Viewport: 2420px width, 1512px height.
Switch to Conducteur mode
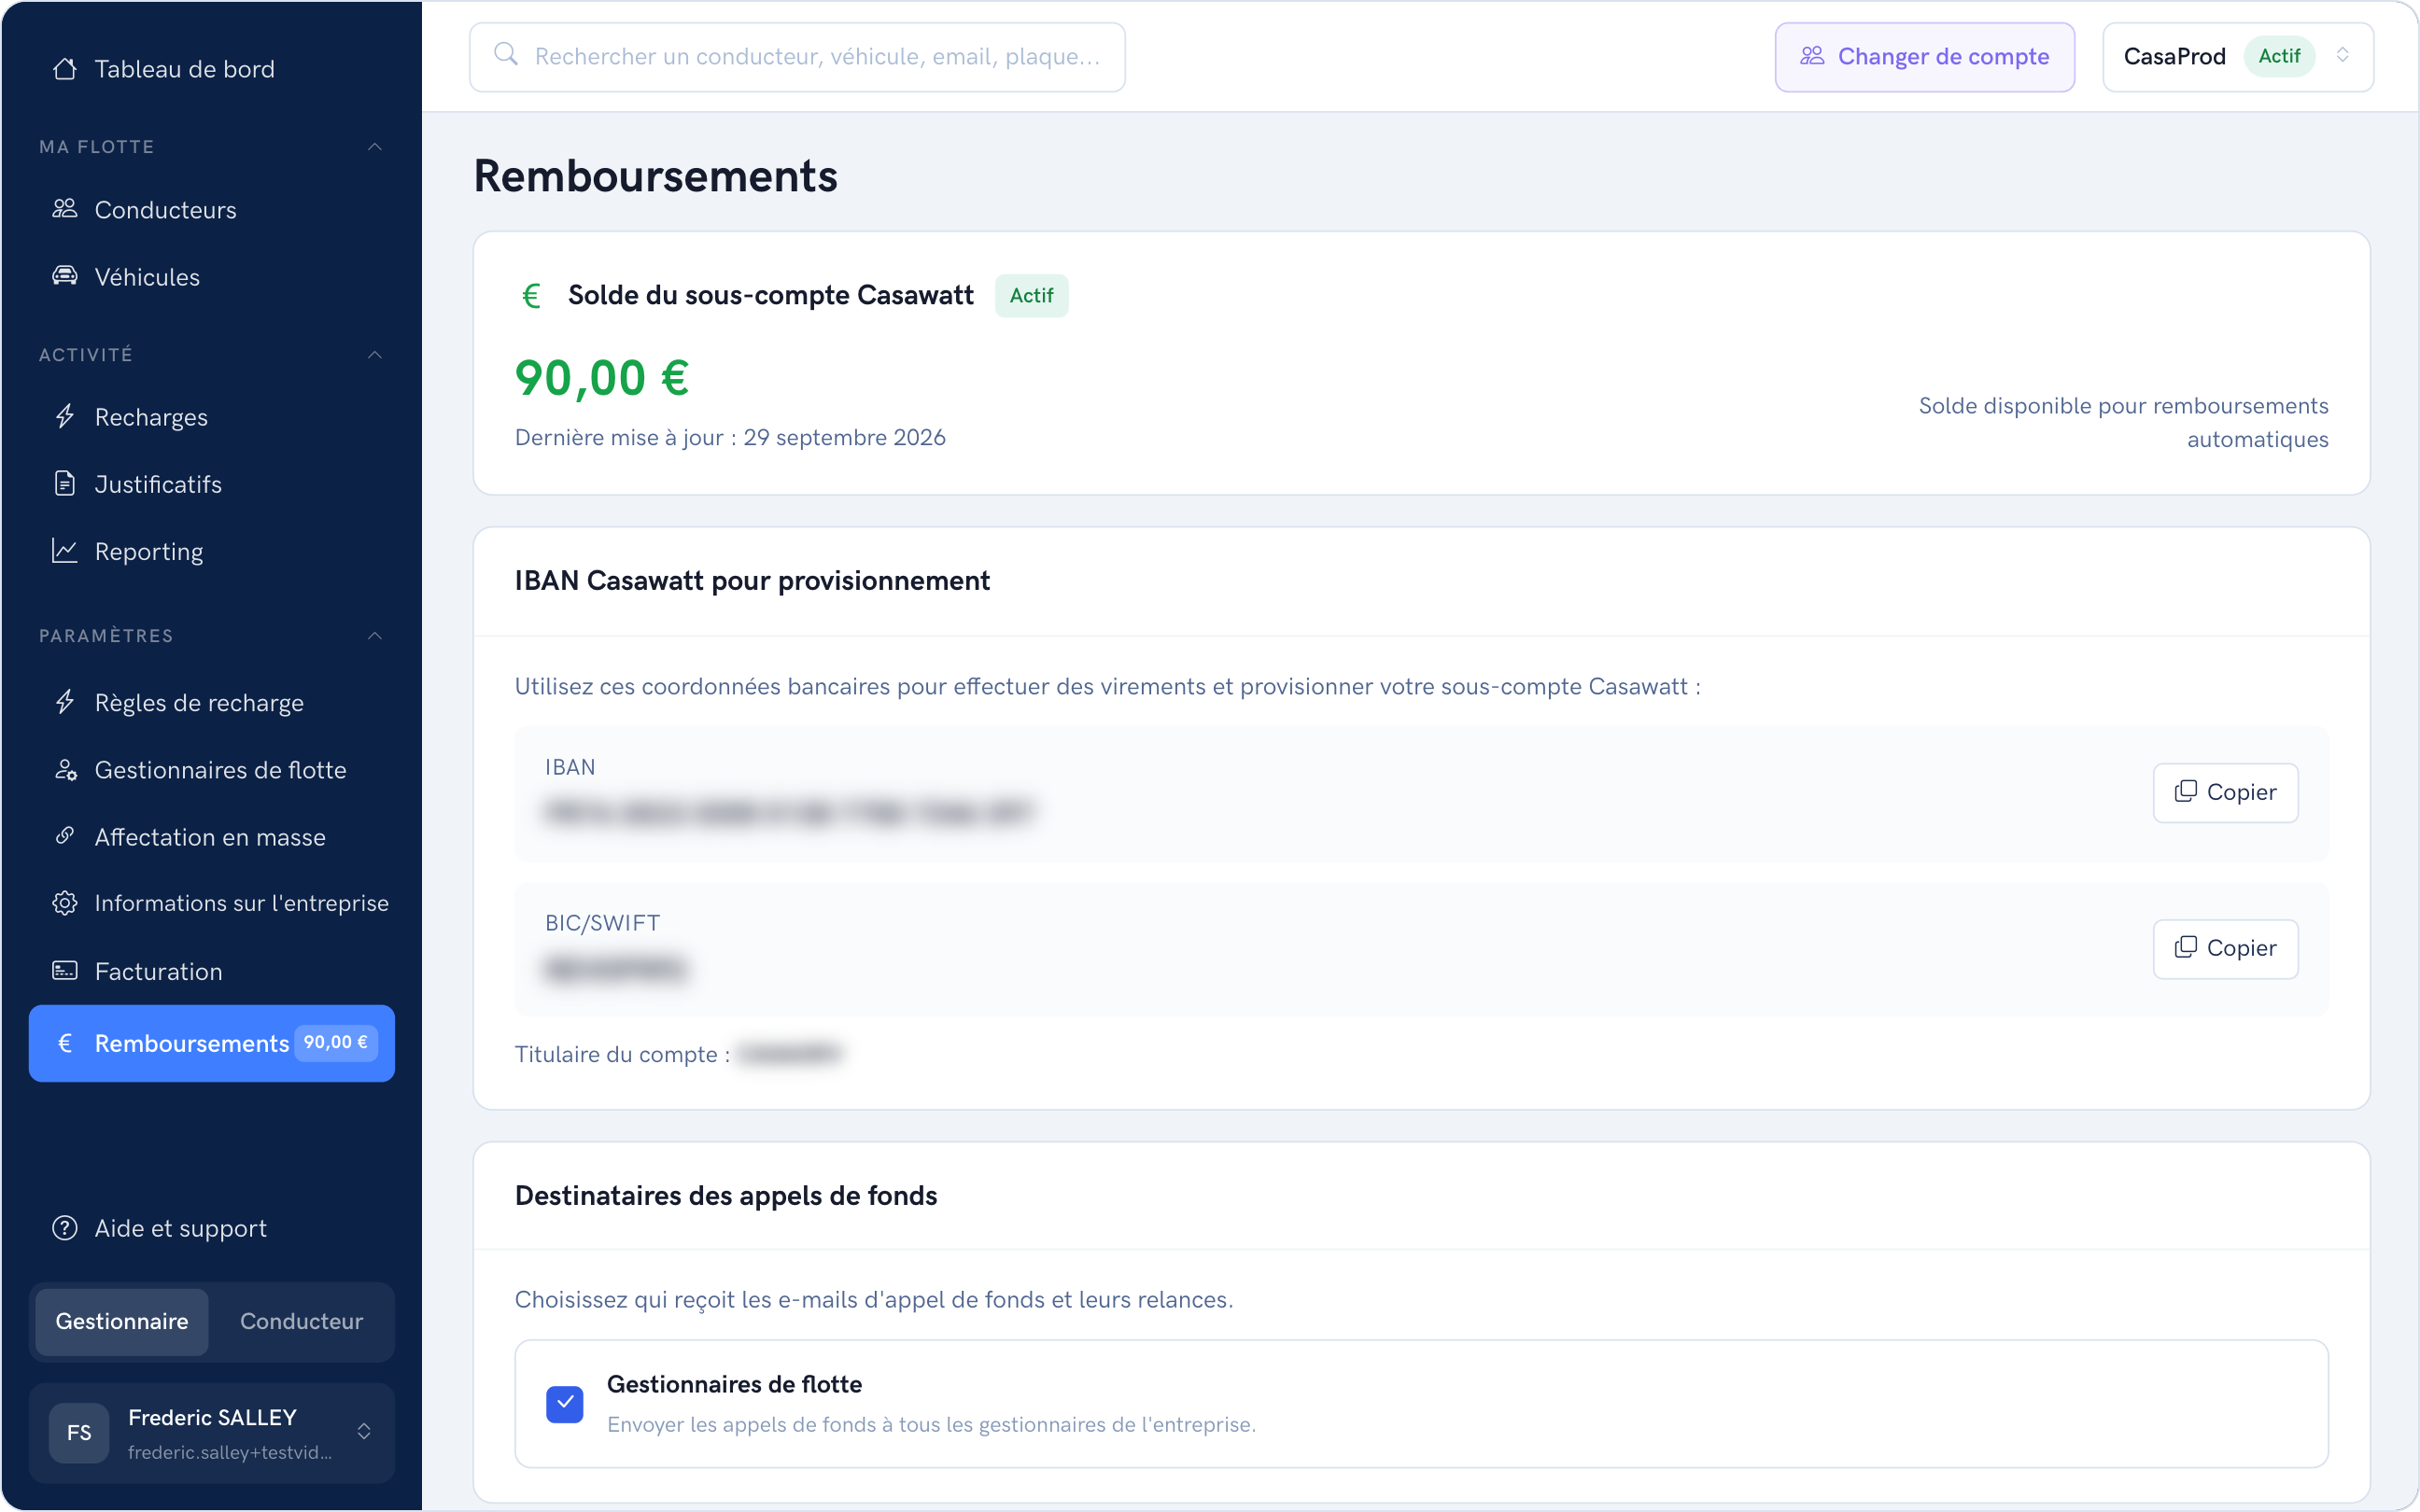pyautogui.click(x=301, y=1321)
